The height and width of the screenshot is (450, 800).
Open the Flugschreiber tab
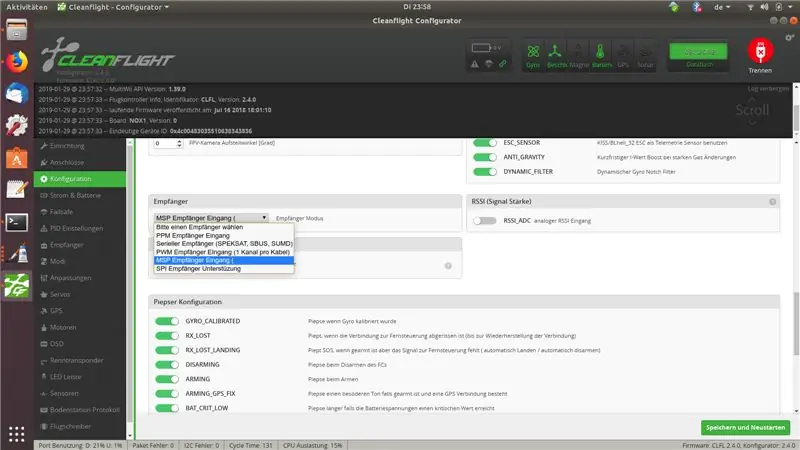click(x=80, y=427)
